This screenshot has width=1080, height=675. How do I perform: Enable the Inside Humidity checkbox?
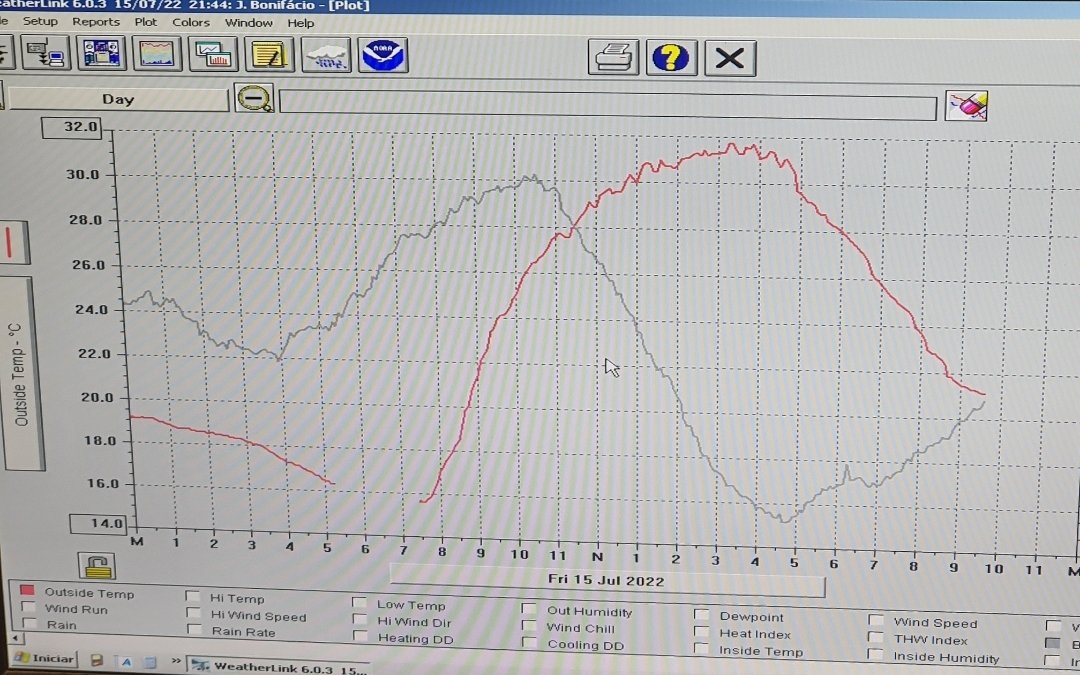click(875, 655)
